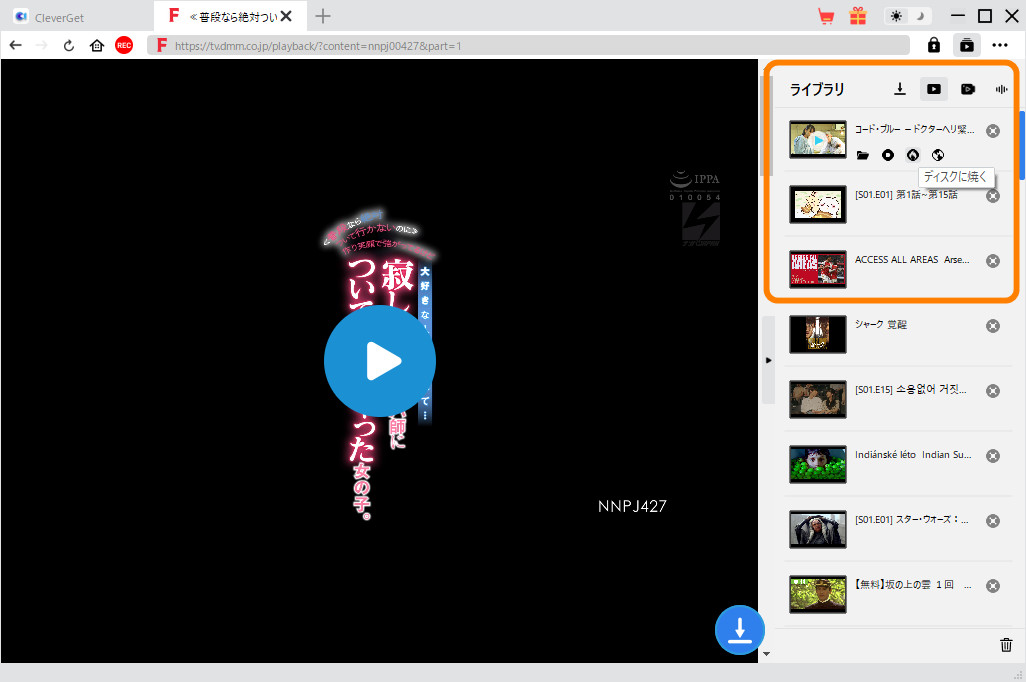Reload the current page
1026x682 pixels.
click(69, 45)
